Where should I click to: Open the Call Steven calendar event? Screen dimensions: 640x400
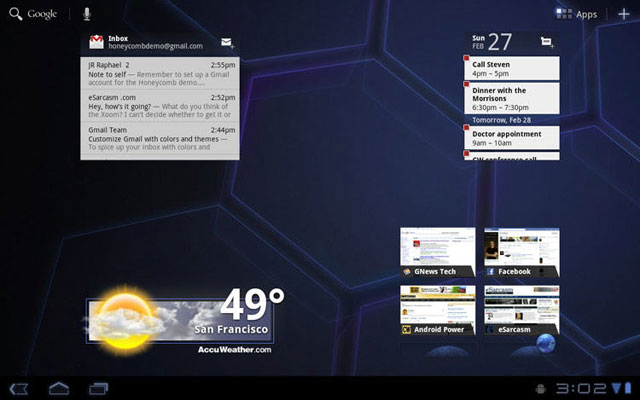click(x=511, y=67)
